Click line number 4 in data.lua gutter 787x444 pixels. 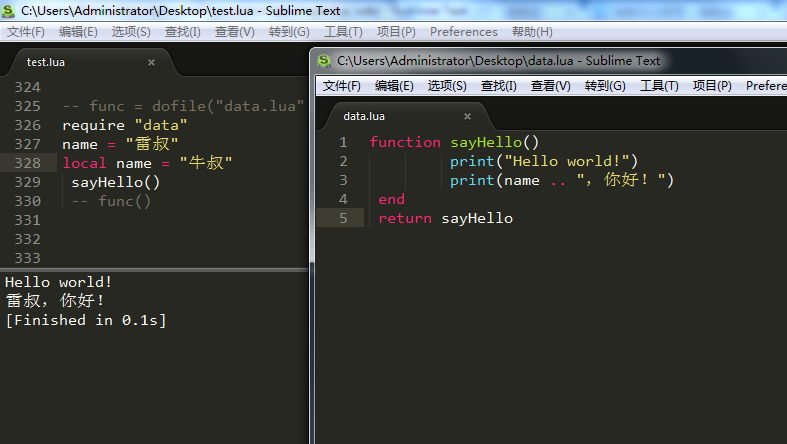click(x=343, y=200)
